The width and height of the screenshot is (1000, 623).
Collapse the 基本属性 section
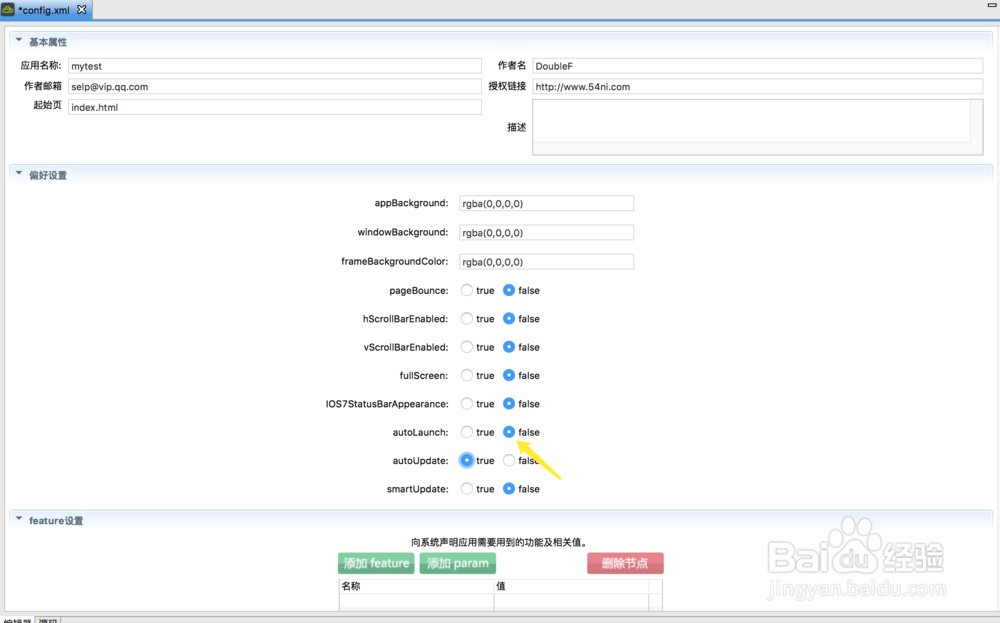tap(18, 41)
